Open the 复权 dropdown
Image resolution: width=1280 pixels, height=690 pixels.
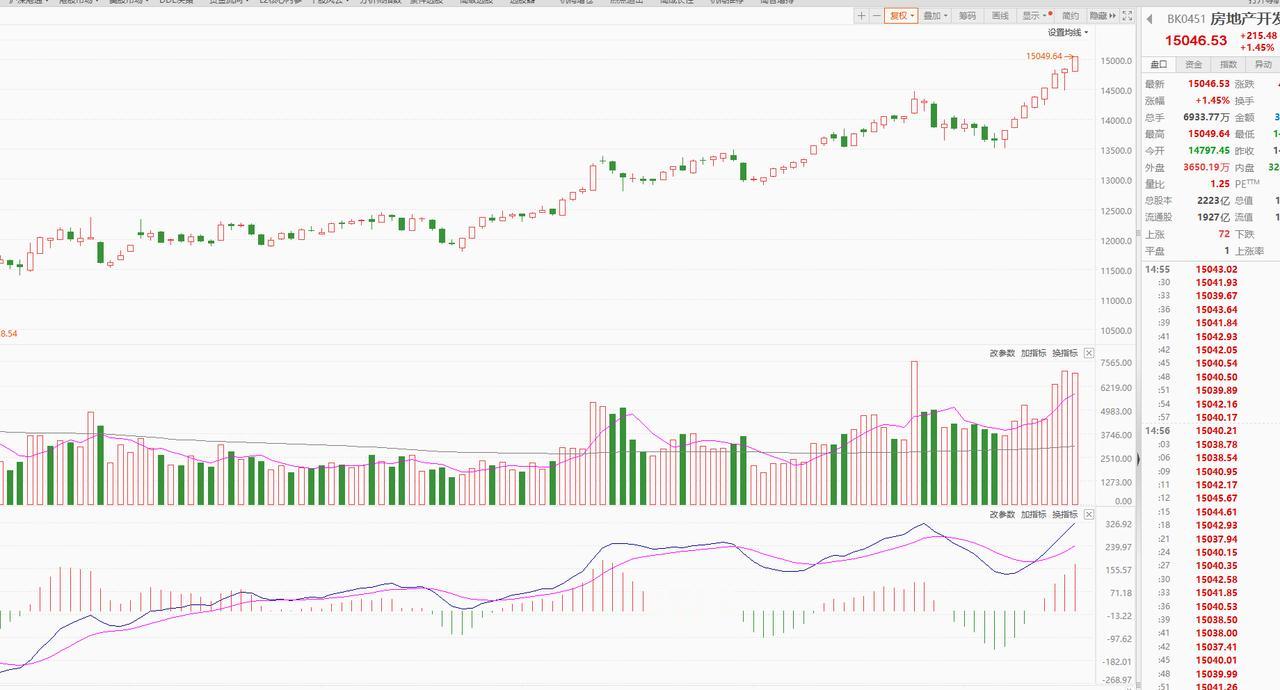[x=900, y=16]
